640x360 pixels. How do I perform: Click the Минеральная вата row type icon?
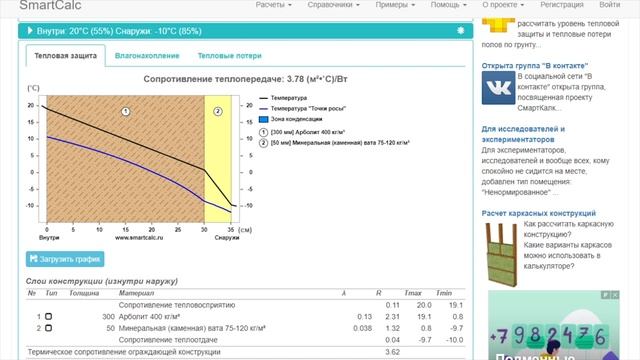point(49,328)
